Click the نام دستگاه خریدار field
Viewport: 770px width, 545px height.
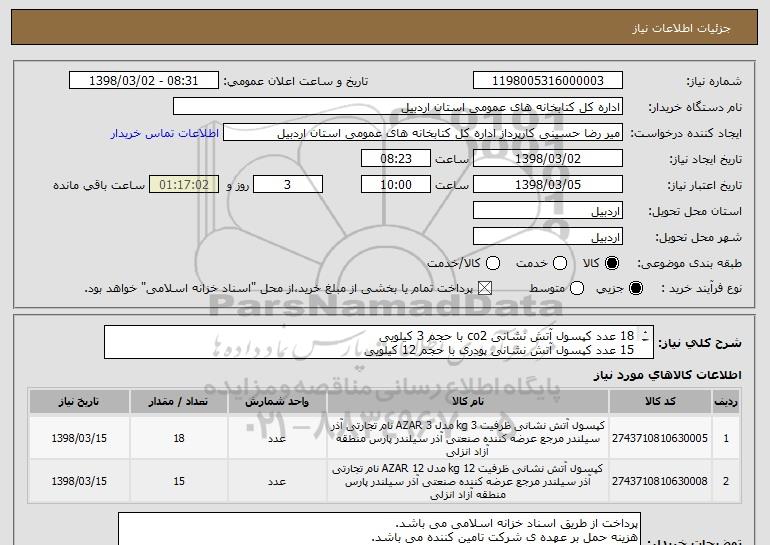[x=398, y=107]
